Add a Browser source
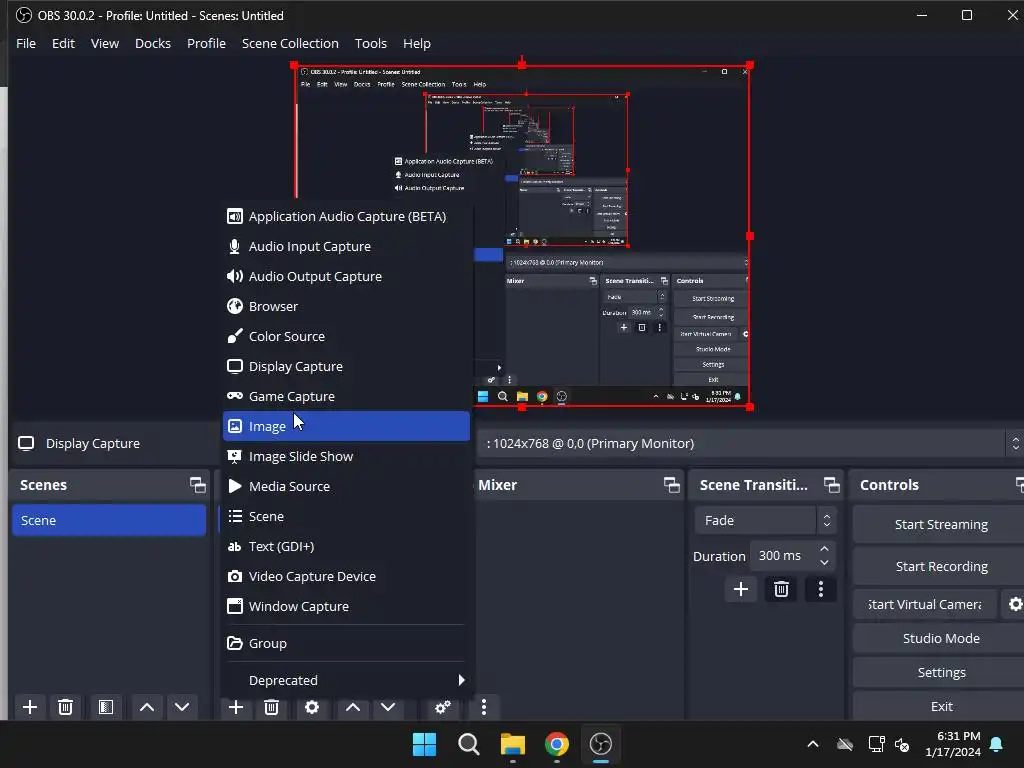Viewport: 1024px width, 768px height. (x=346, y=306)
